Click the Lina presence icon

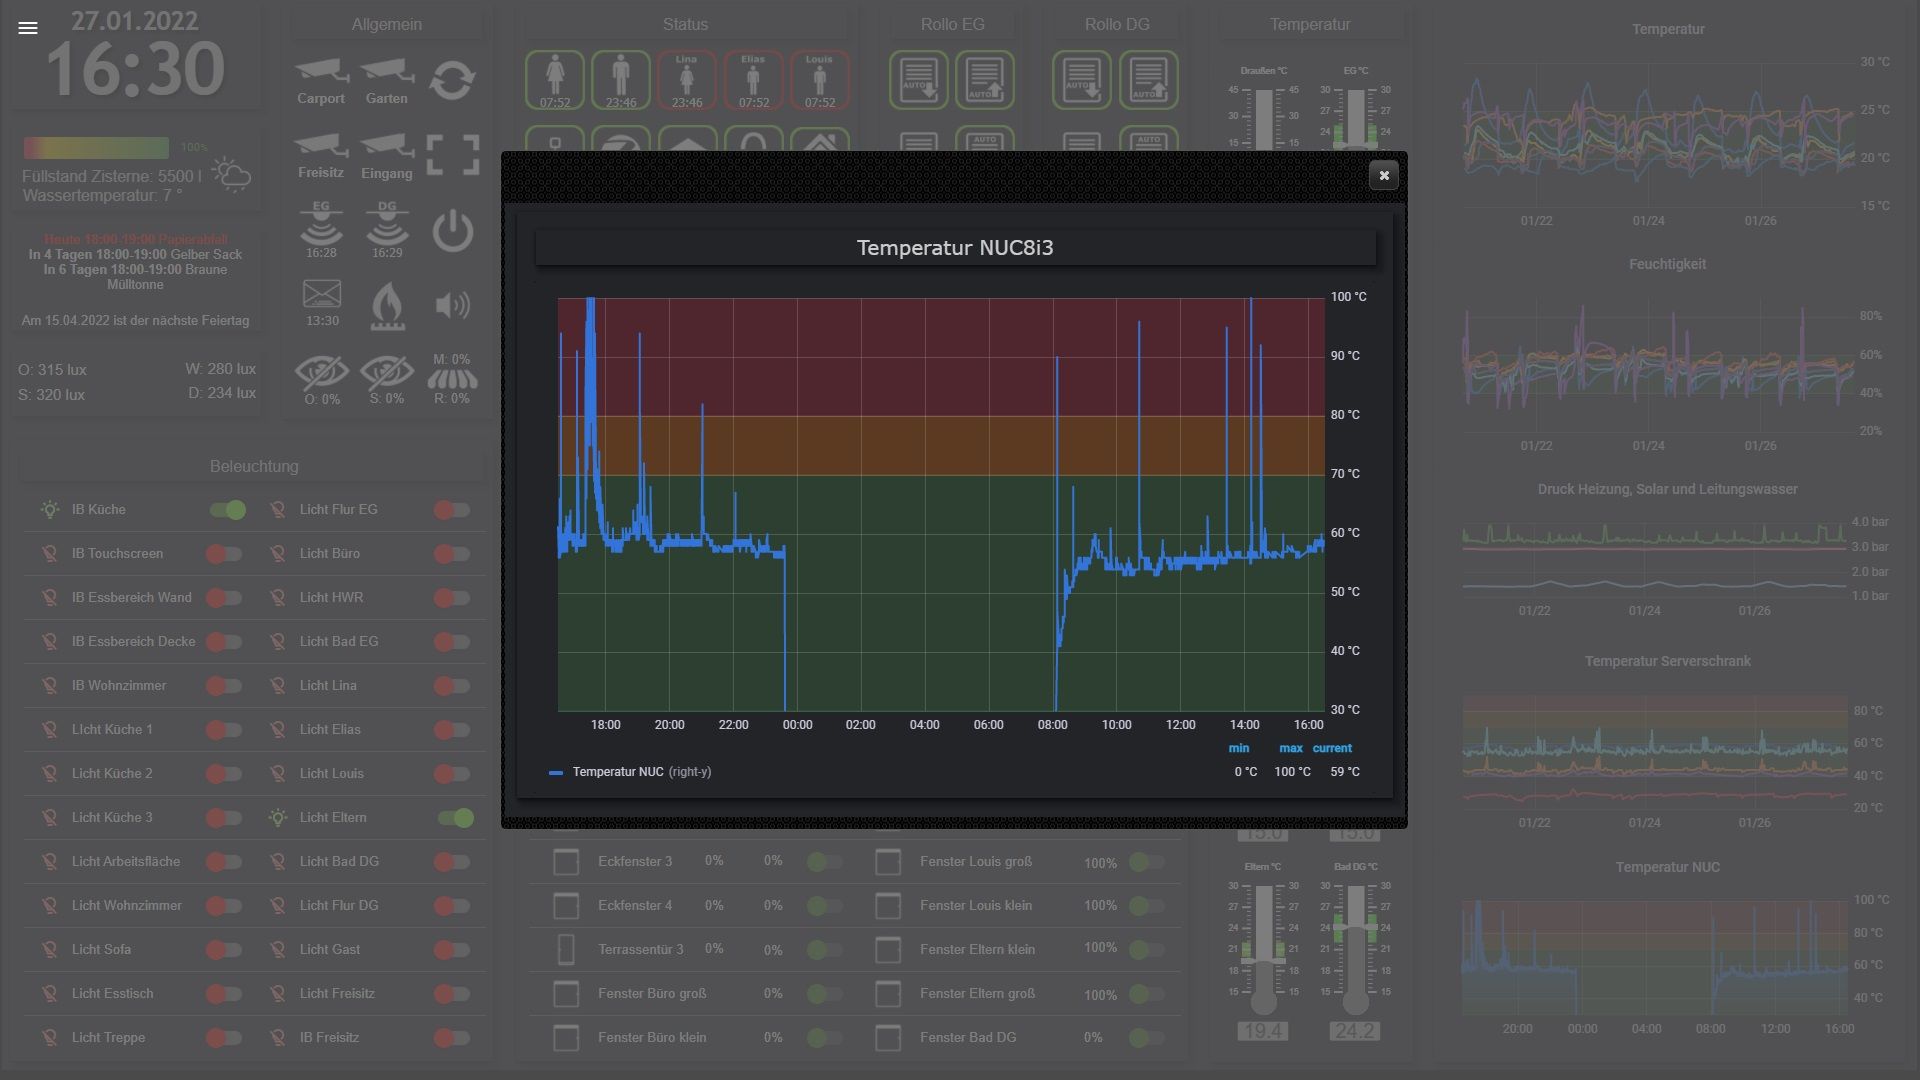pyautogui.click(x=687, y=80)
